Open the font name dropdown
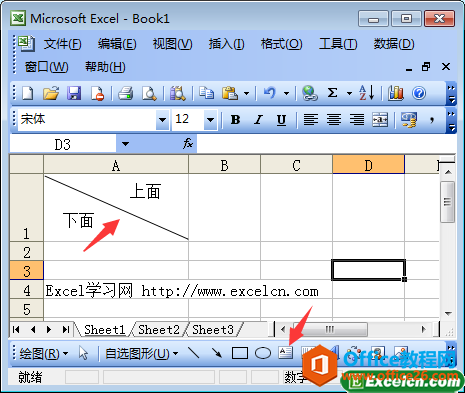The height and width of the screenshot is (393, 465). (162, 119)
